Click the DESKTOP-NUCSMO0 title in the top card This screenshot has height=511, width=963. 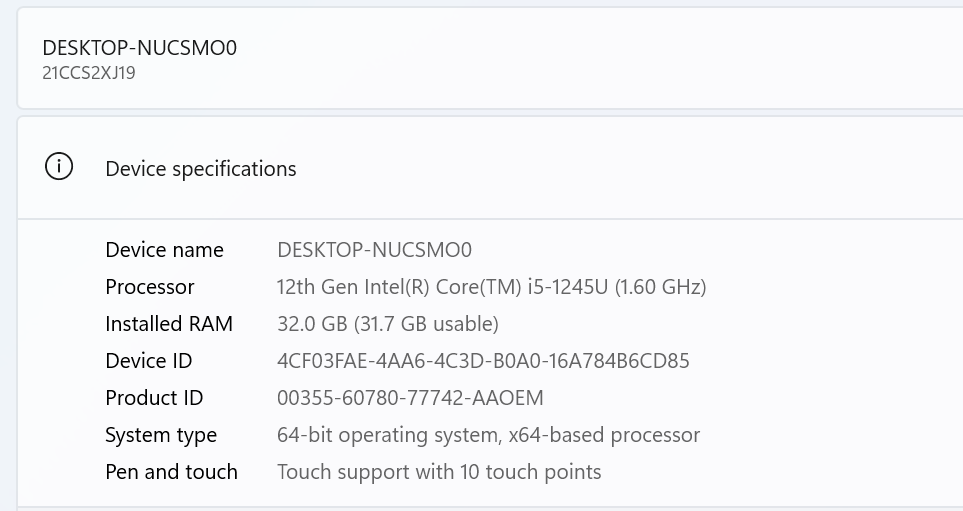pos(140,47)
